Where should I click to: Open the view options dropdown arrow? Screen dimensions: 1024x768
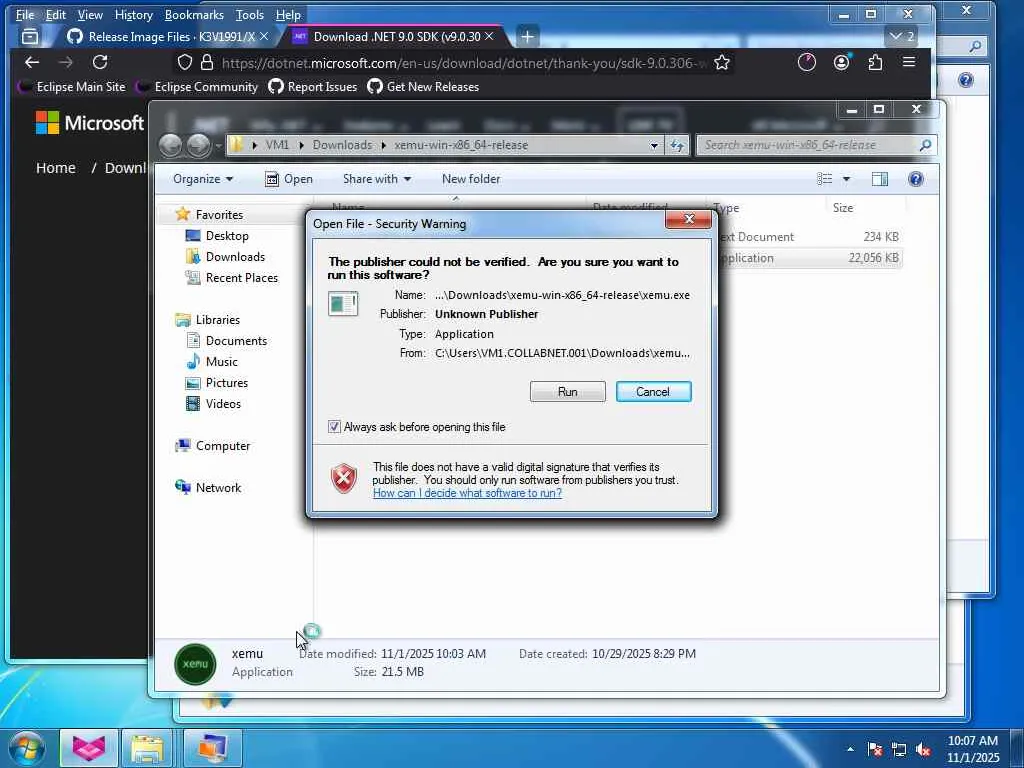(846, 179)
